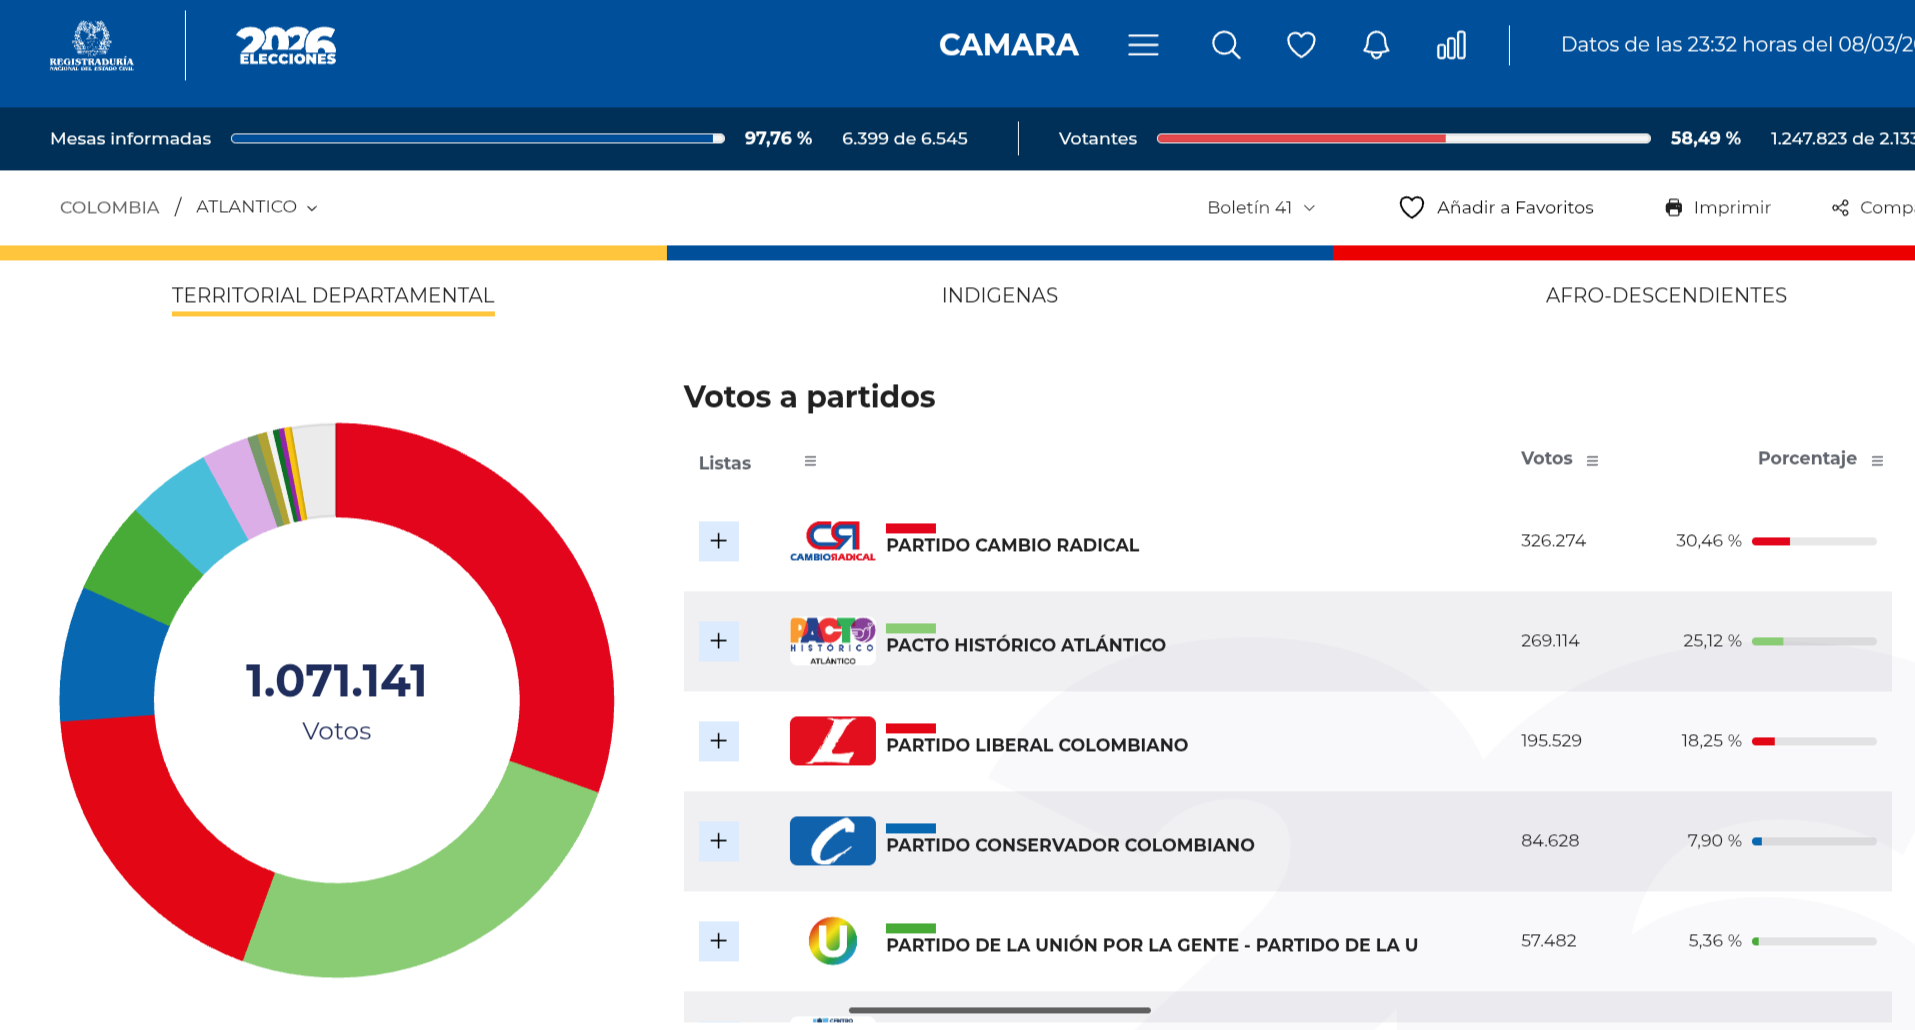Sort by the Porcentaje column filter icon
Viewport: 1915px width, 1030px height.
[1877, 460]
